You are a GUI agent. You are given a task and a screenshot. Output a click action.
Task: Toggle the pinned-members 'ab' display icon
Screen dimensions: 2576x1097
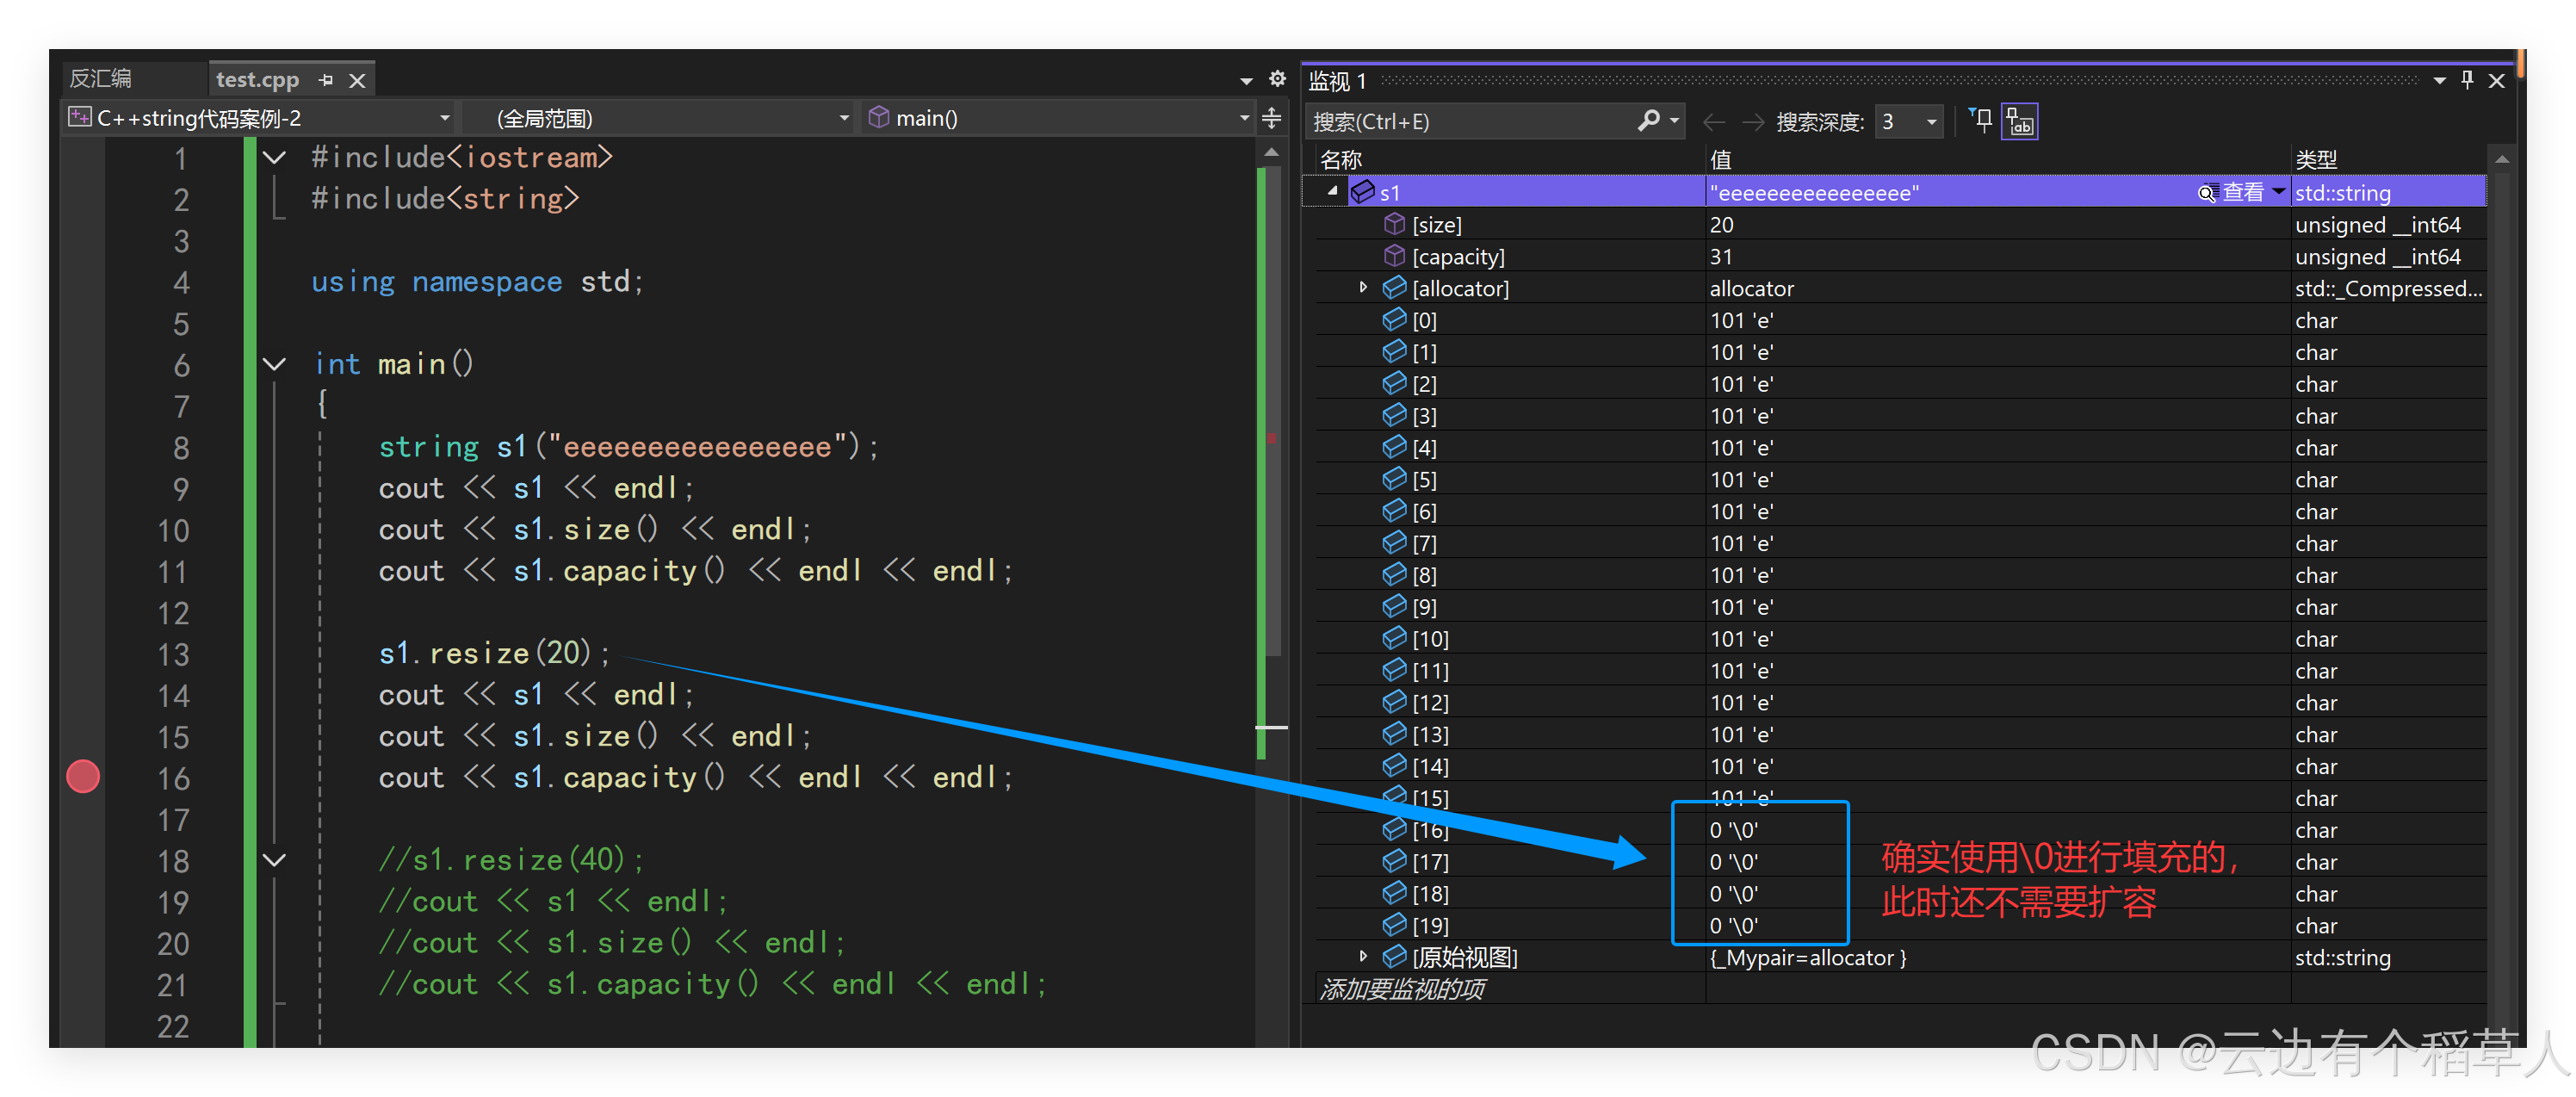(2019, 122)
